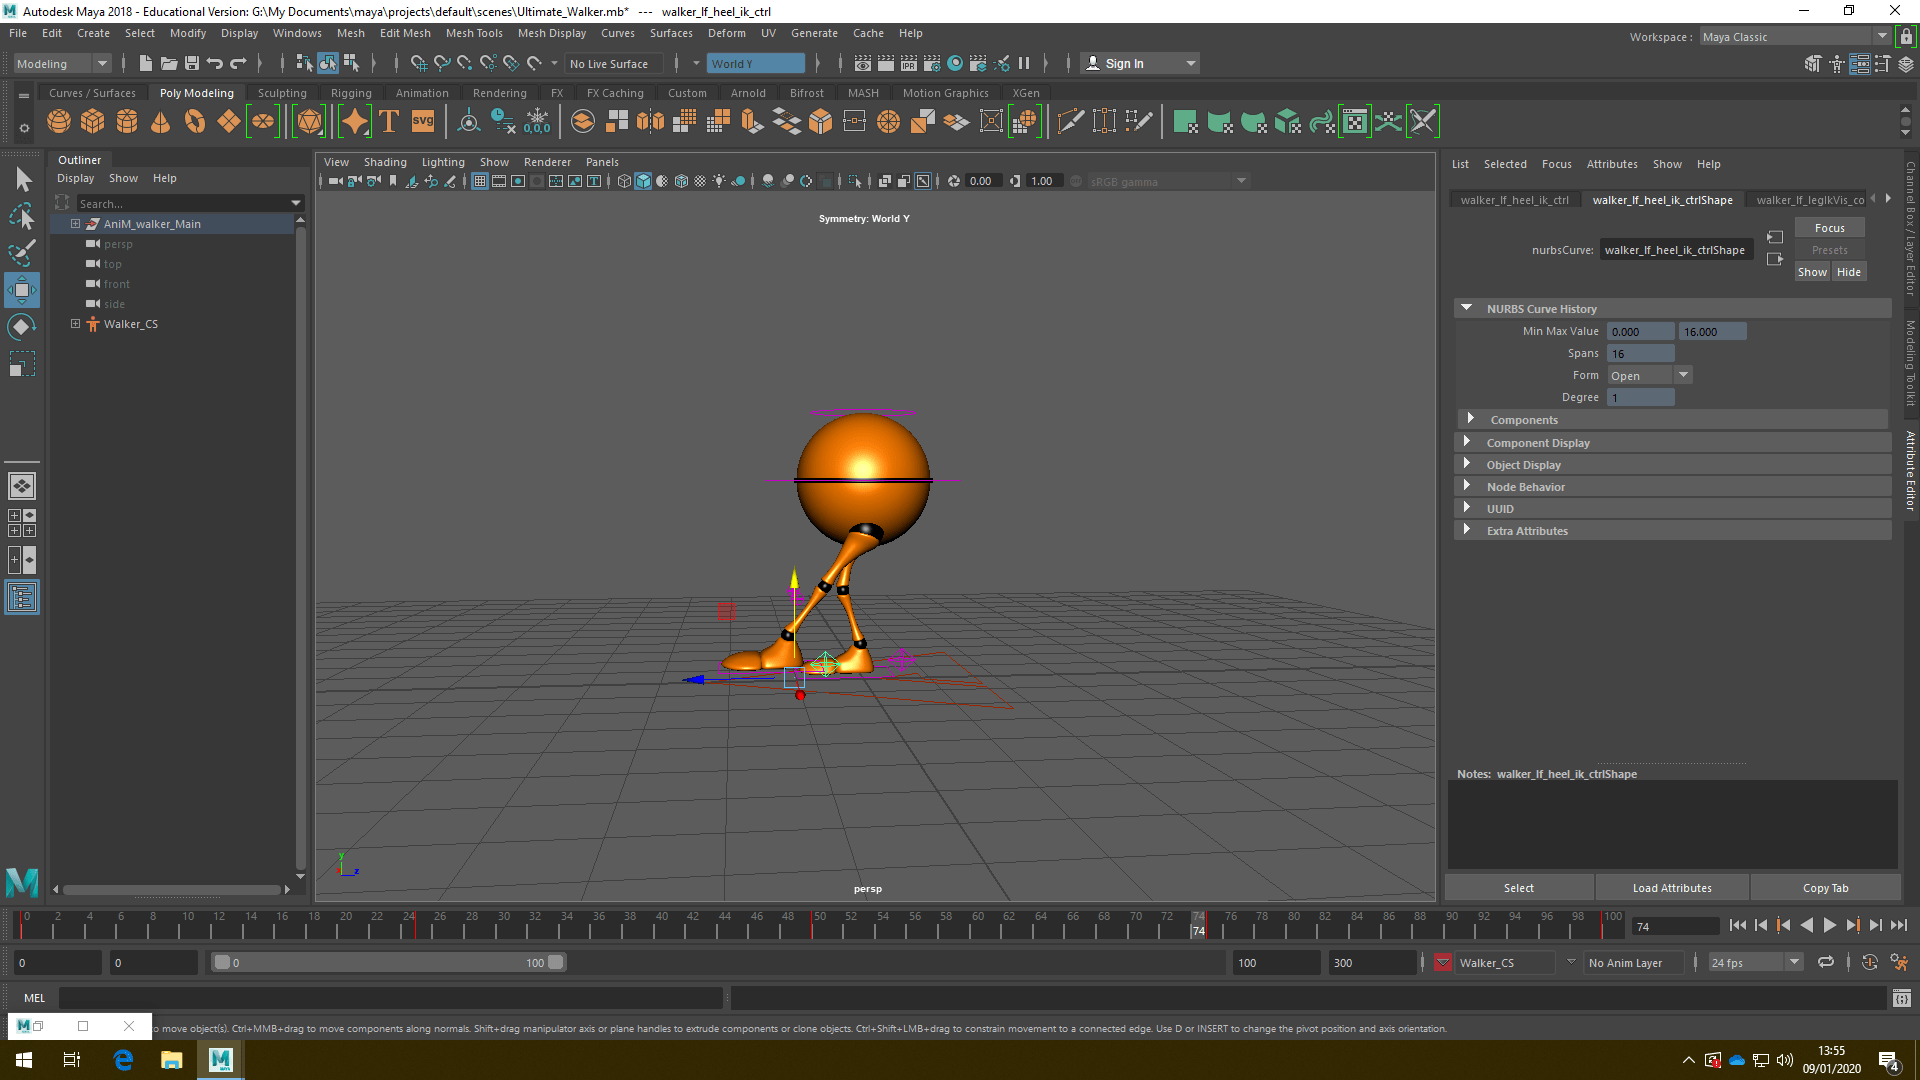Click the Undo arrow icon
The image size is (1920, 1080).
pos(215,63)
